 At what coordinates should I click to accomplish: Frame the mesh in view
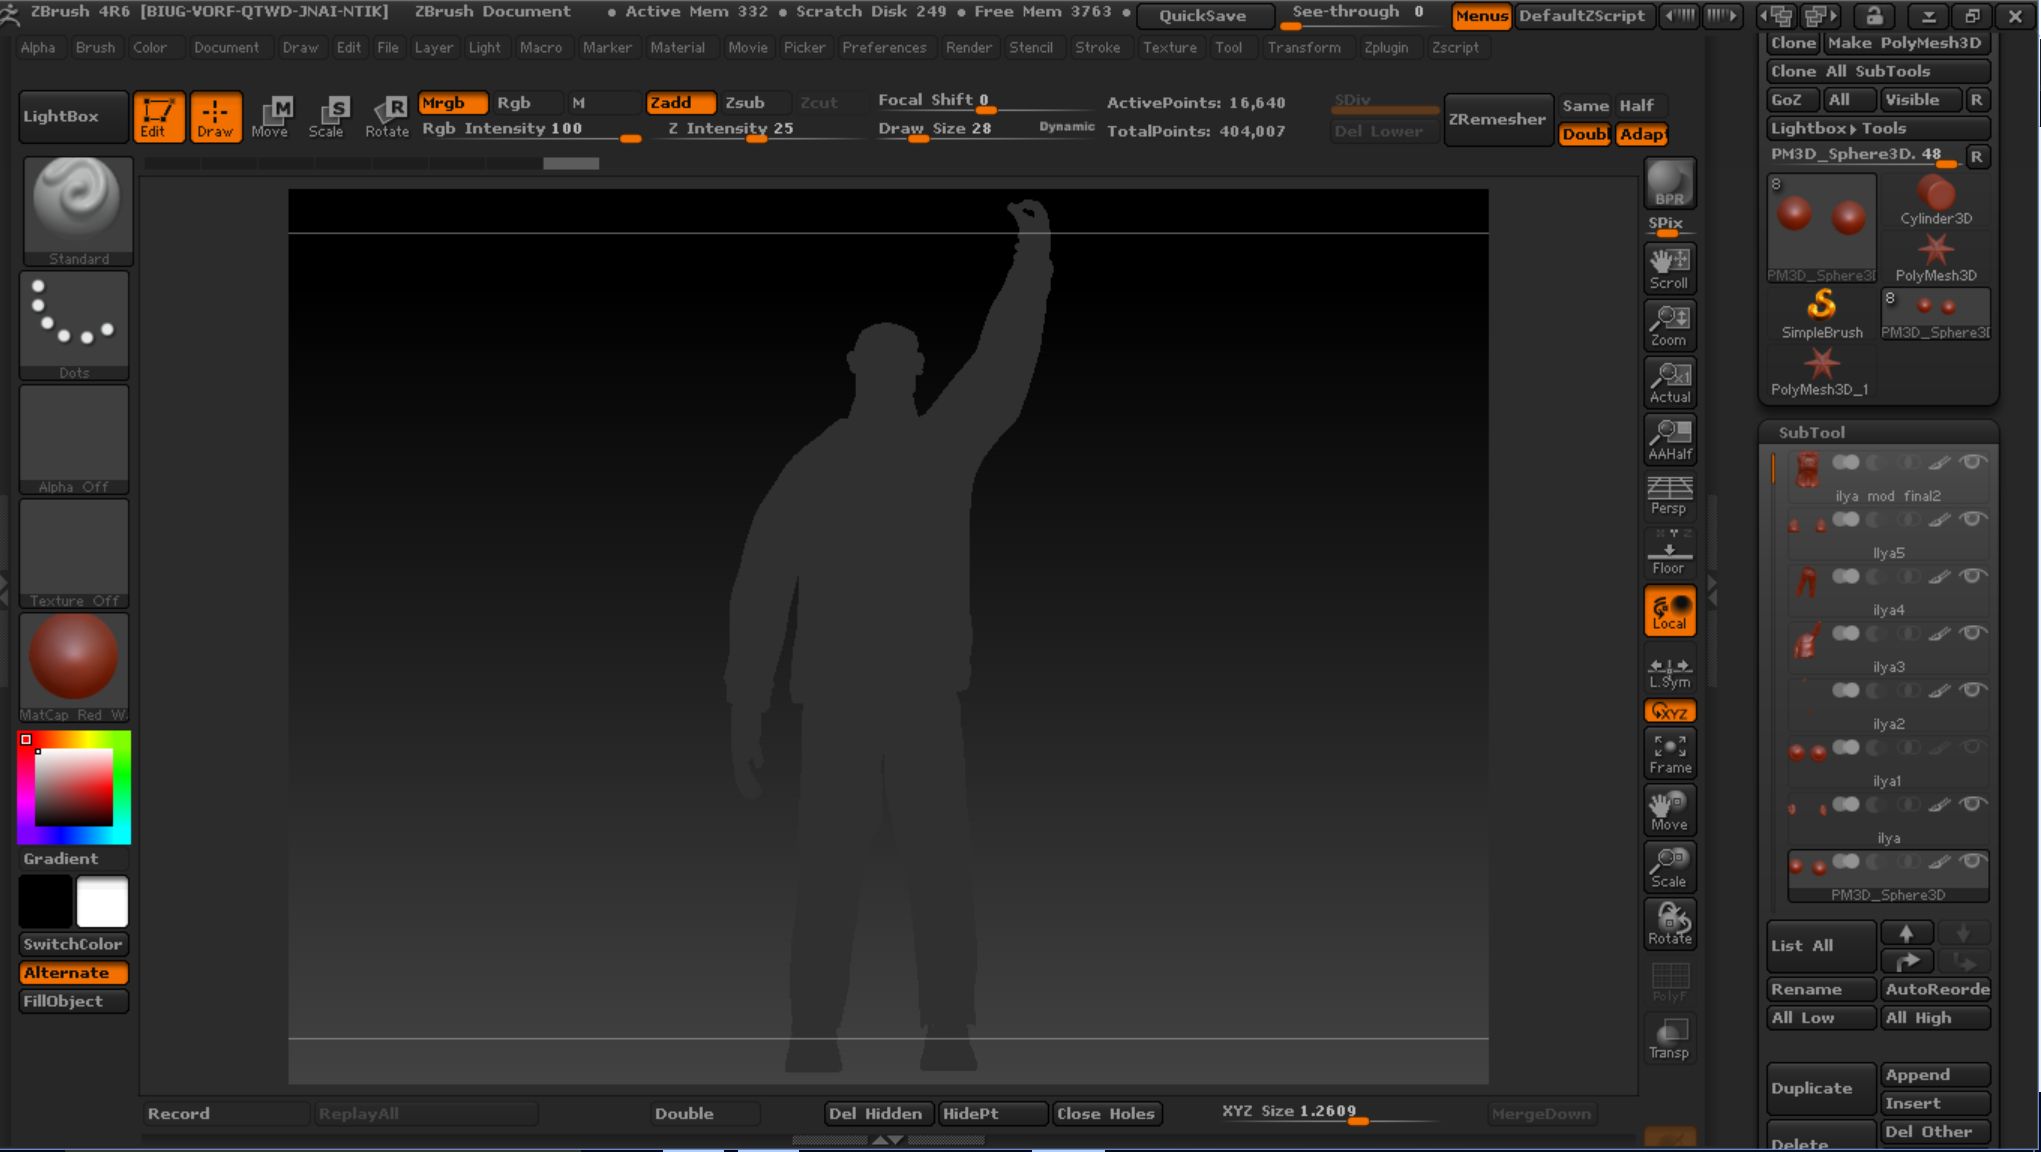pyautogui.click(x=1670, y=753)
